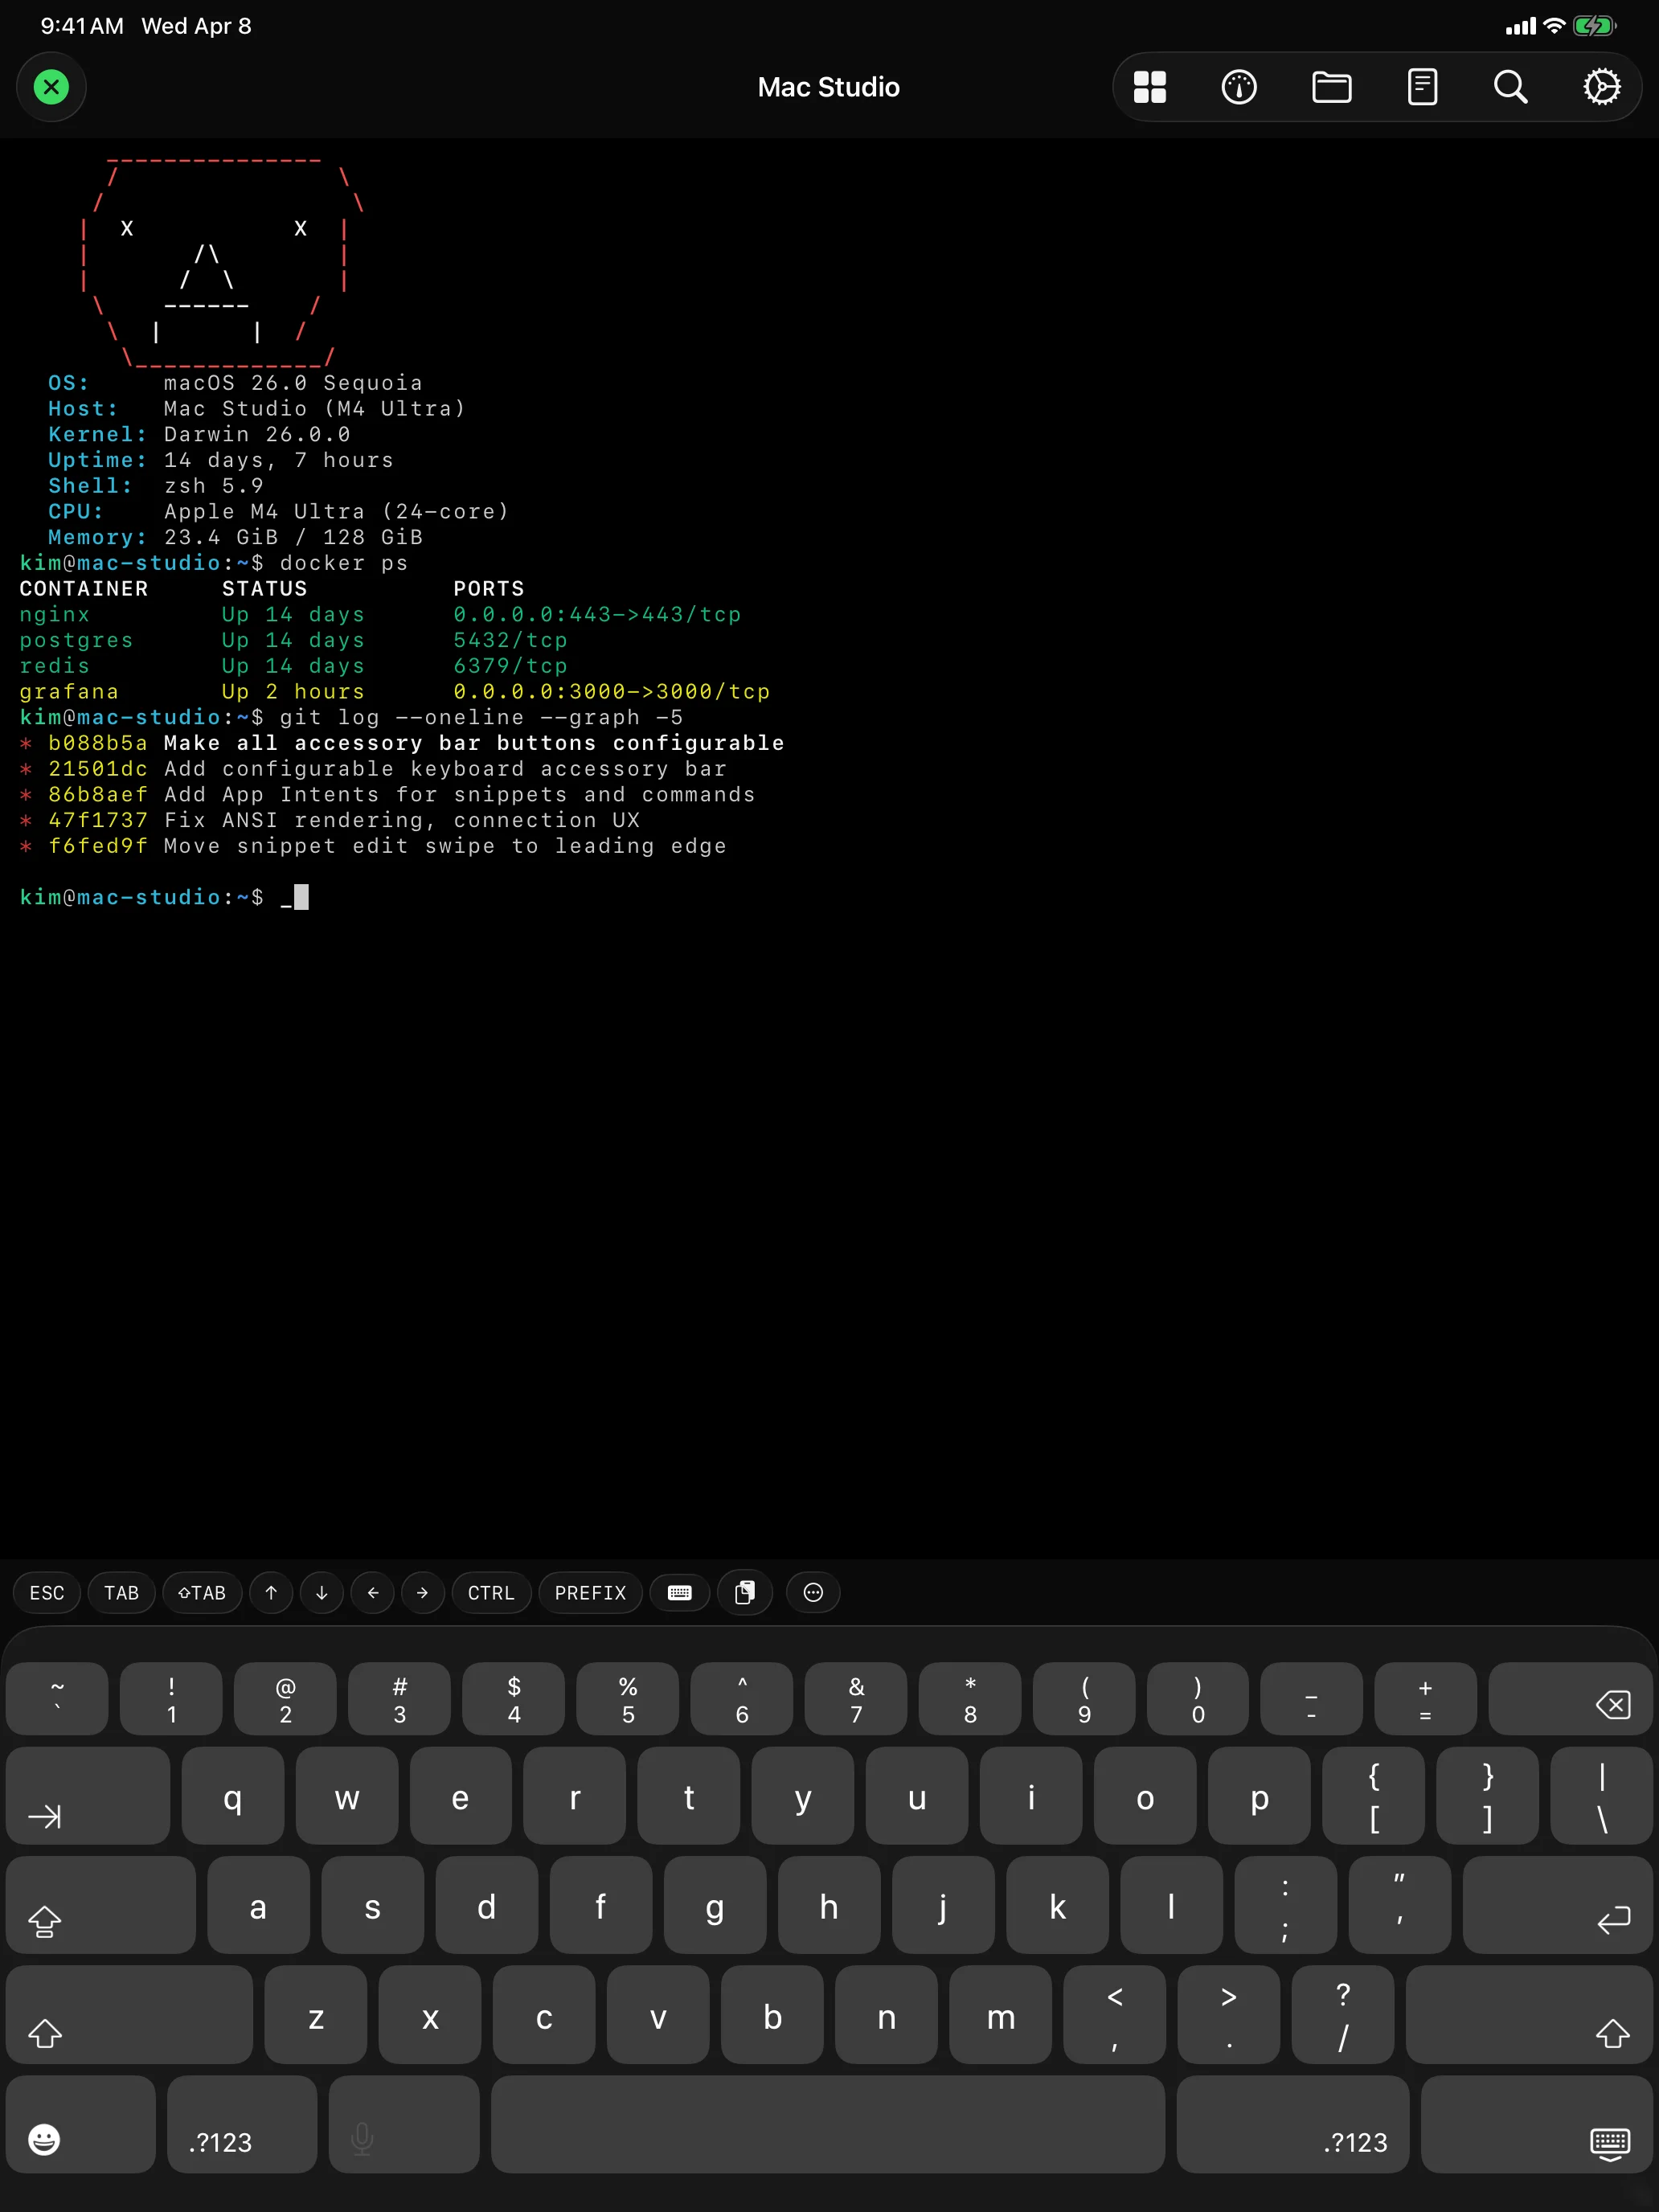Tap the paste clipboard icon in accessory bar
Image resolution: width=1659 pixels, height=2212 pixels.
coord(746,1593)
